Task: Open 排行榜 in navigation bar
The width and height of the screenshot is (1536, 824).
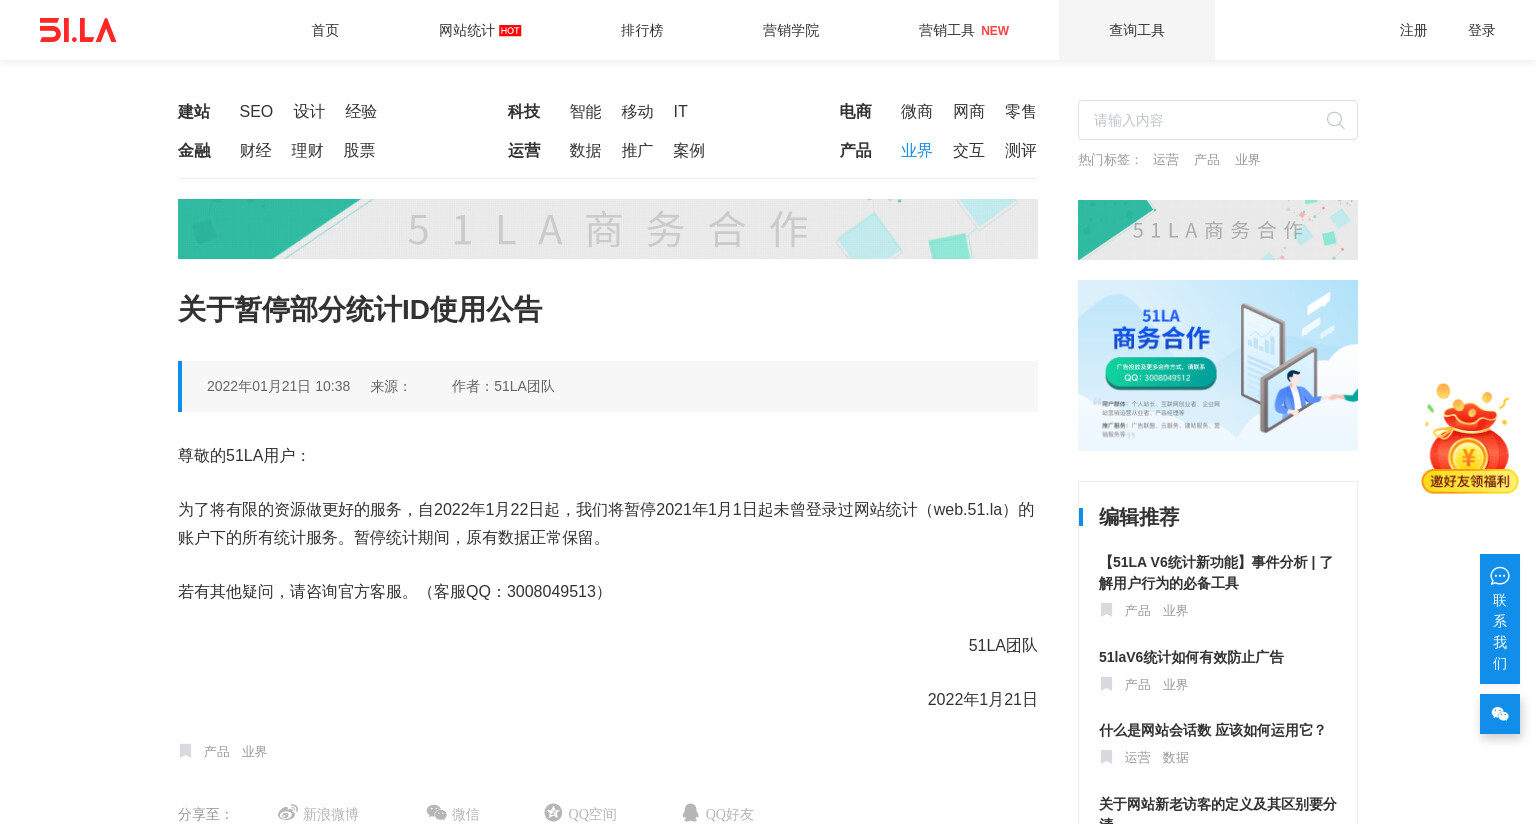Action: [x=642, y=30]
